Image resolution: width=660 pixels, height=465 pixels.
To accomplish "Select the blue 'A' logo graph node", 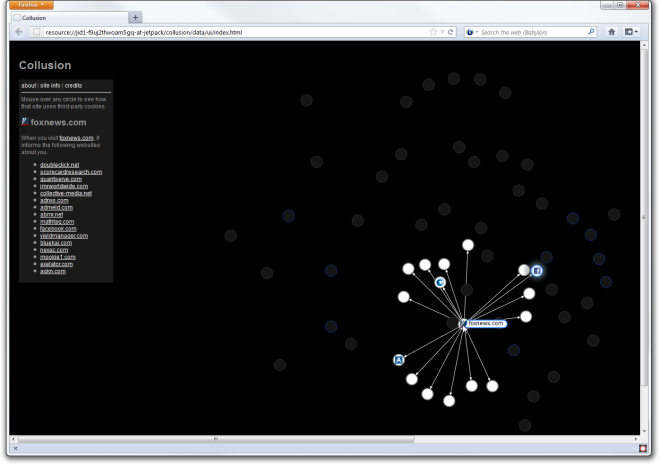I will pyautogui.click(x=399, y=360).
